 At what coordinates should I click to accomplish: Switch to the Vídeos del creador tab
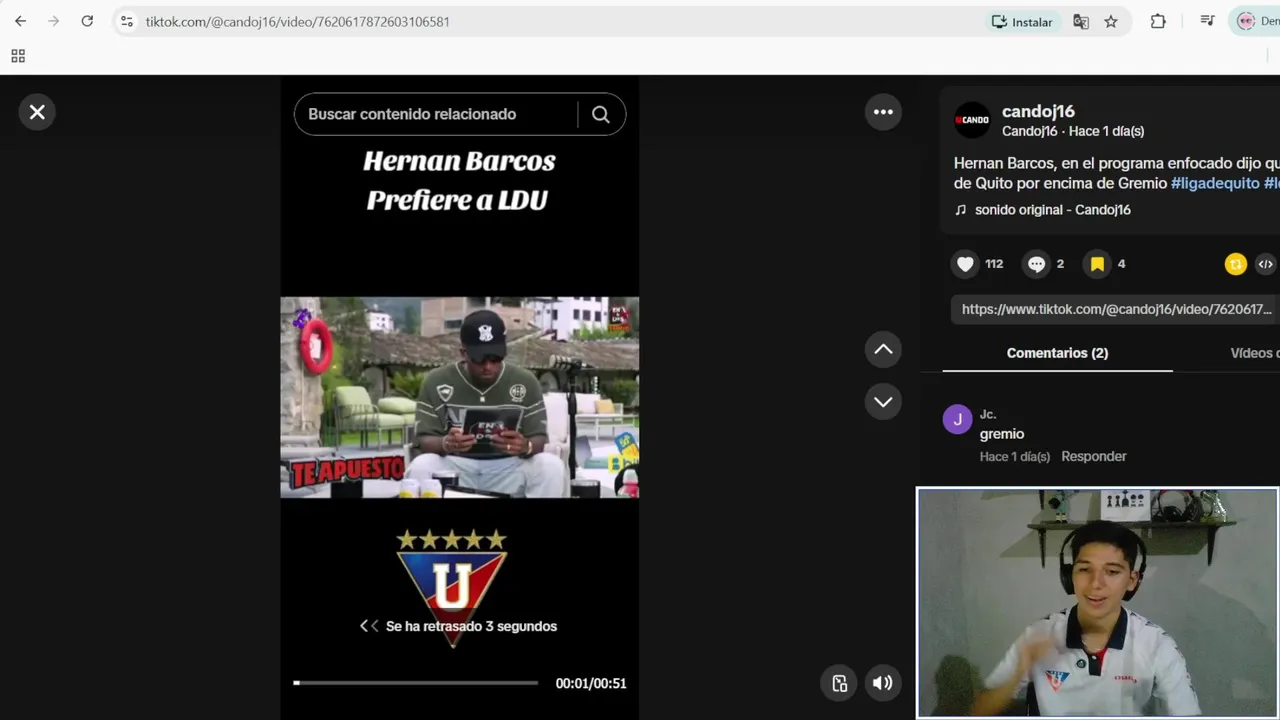[1254, 353]
